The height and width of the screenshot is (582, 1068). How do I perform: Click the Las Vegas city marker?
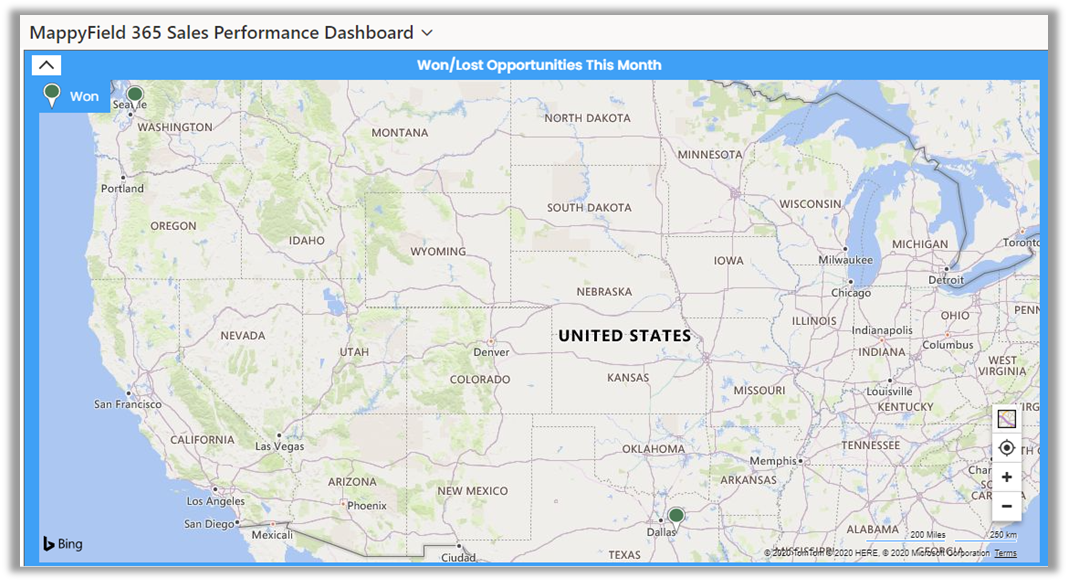(279, 434)
